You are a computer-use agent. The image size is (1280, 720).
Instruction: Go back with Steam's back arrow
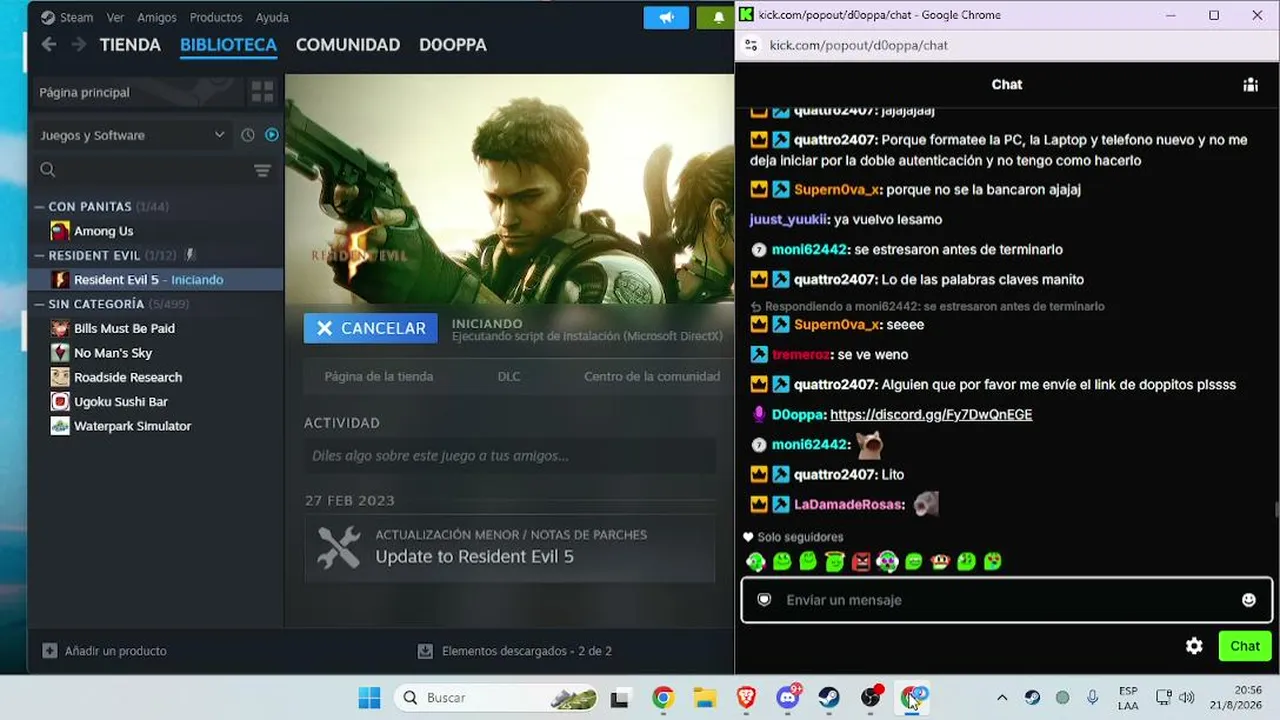48,45
